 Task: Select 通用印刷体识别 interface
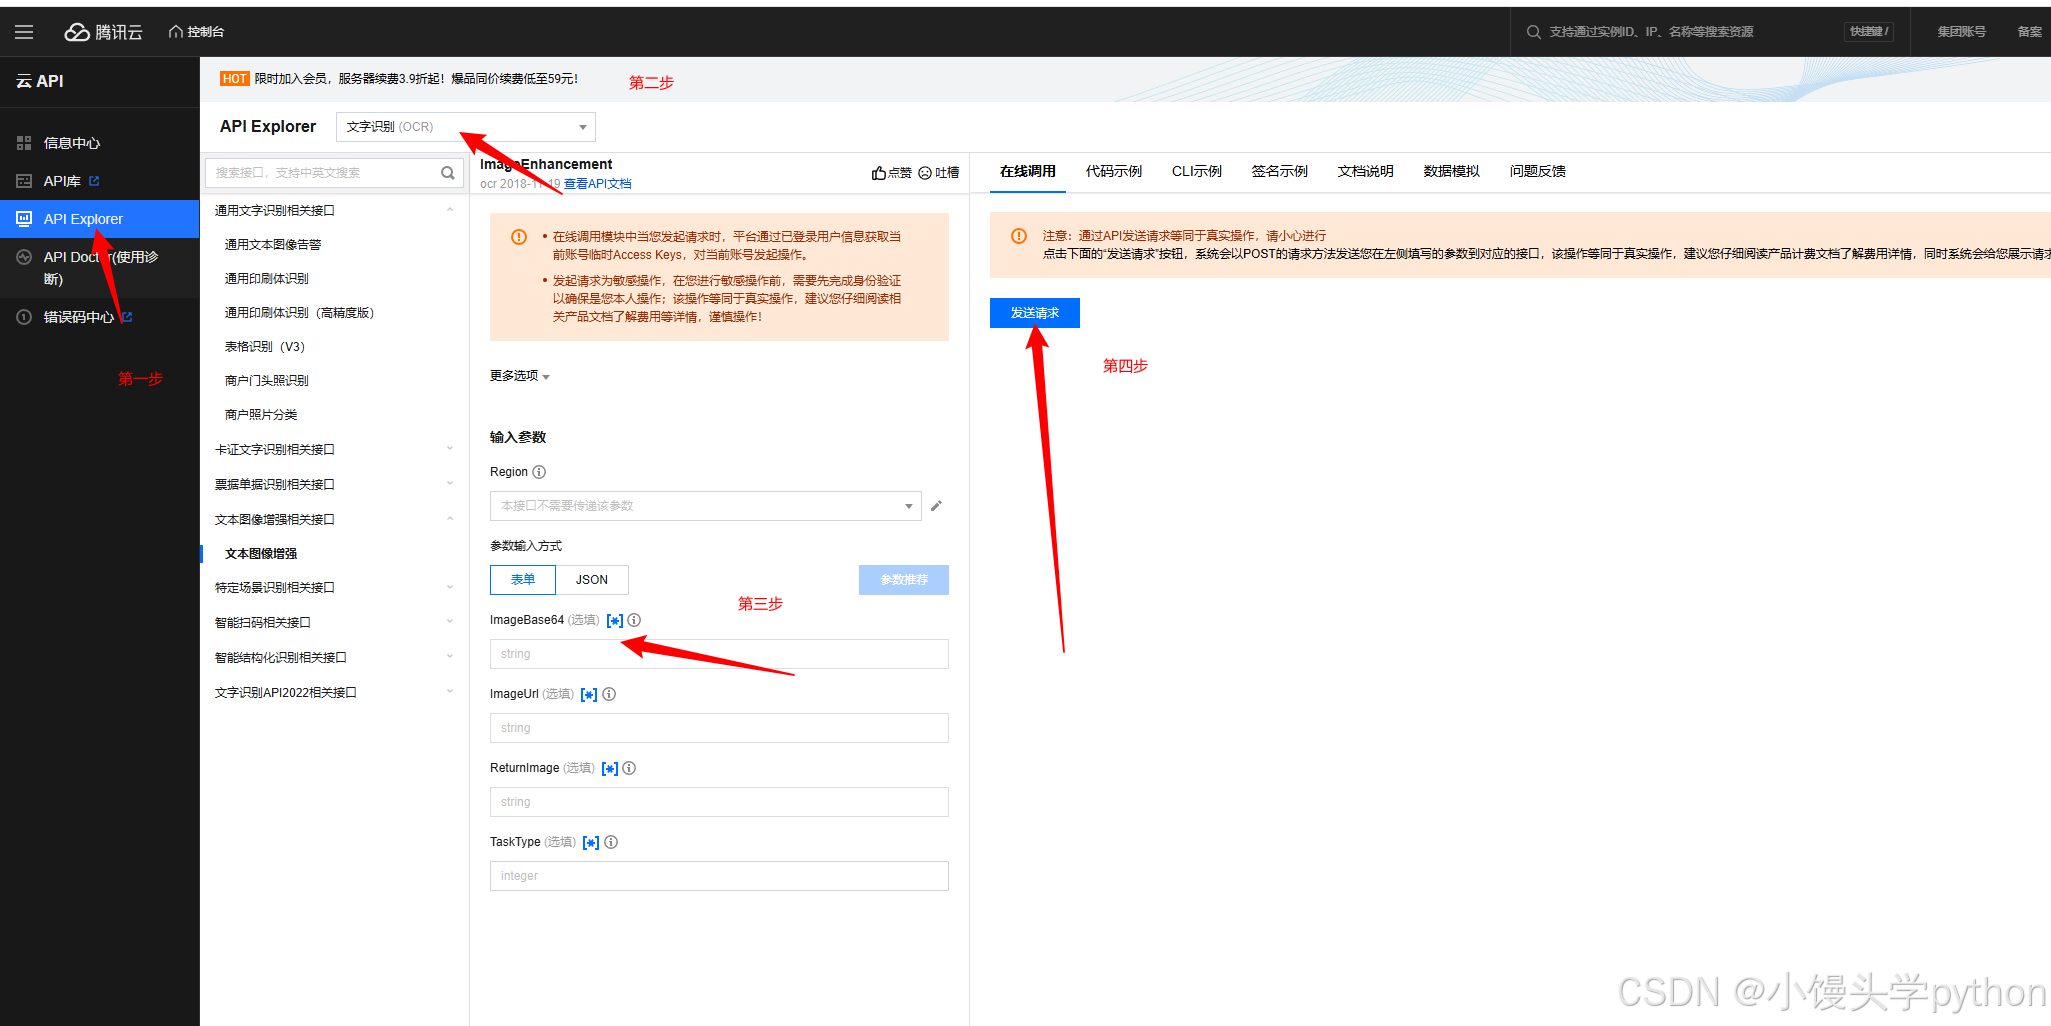point(266,278)
